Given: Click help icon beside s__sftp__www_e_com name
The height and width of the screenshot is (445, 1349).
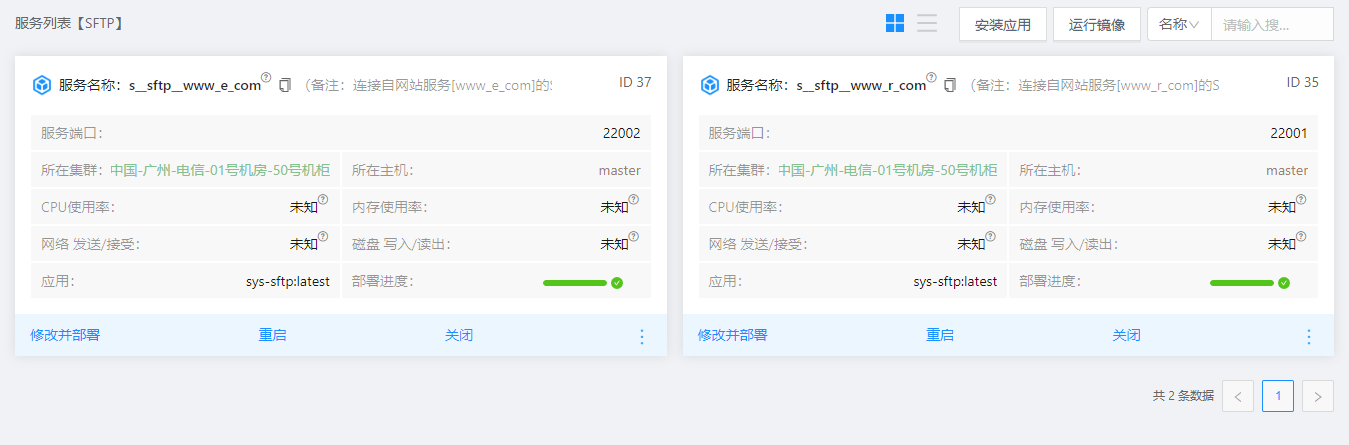Looking at the screenshot, I should tap(266, 77).
